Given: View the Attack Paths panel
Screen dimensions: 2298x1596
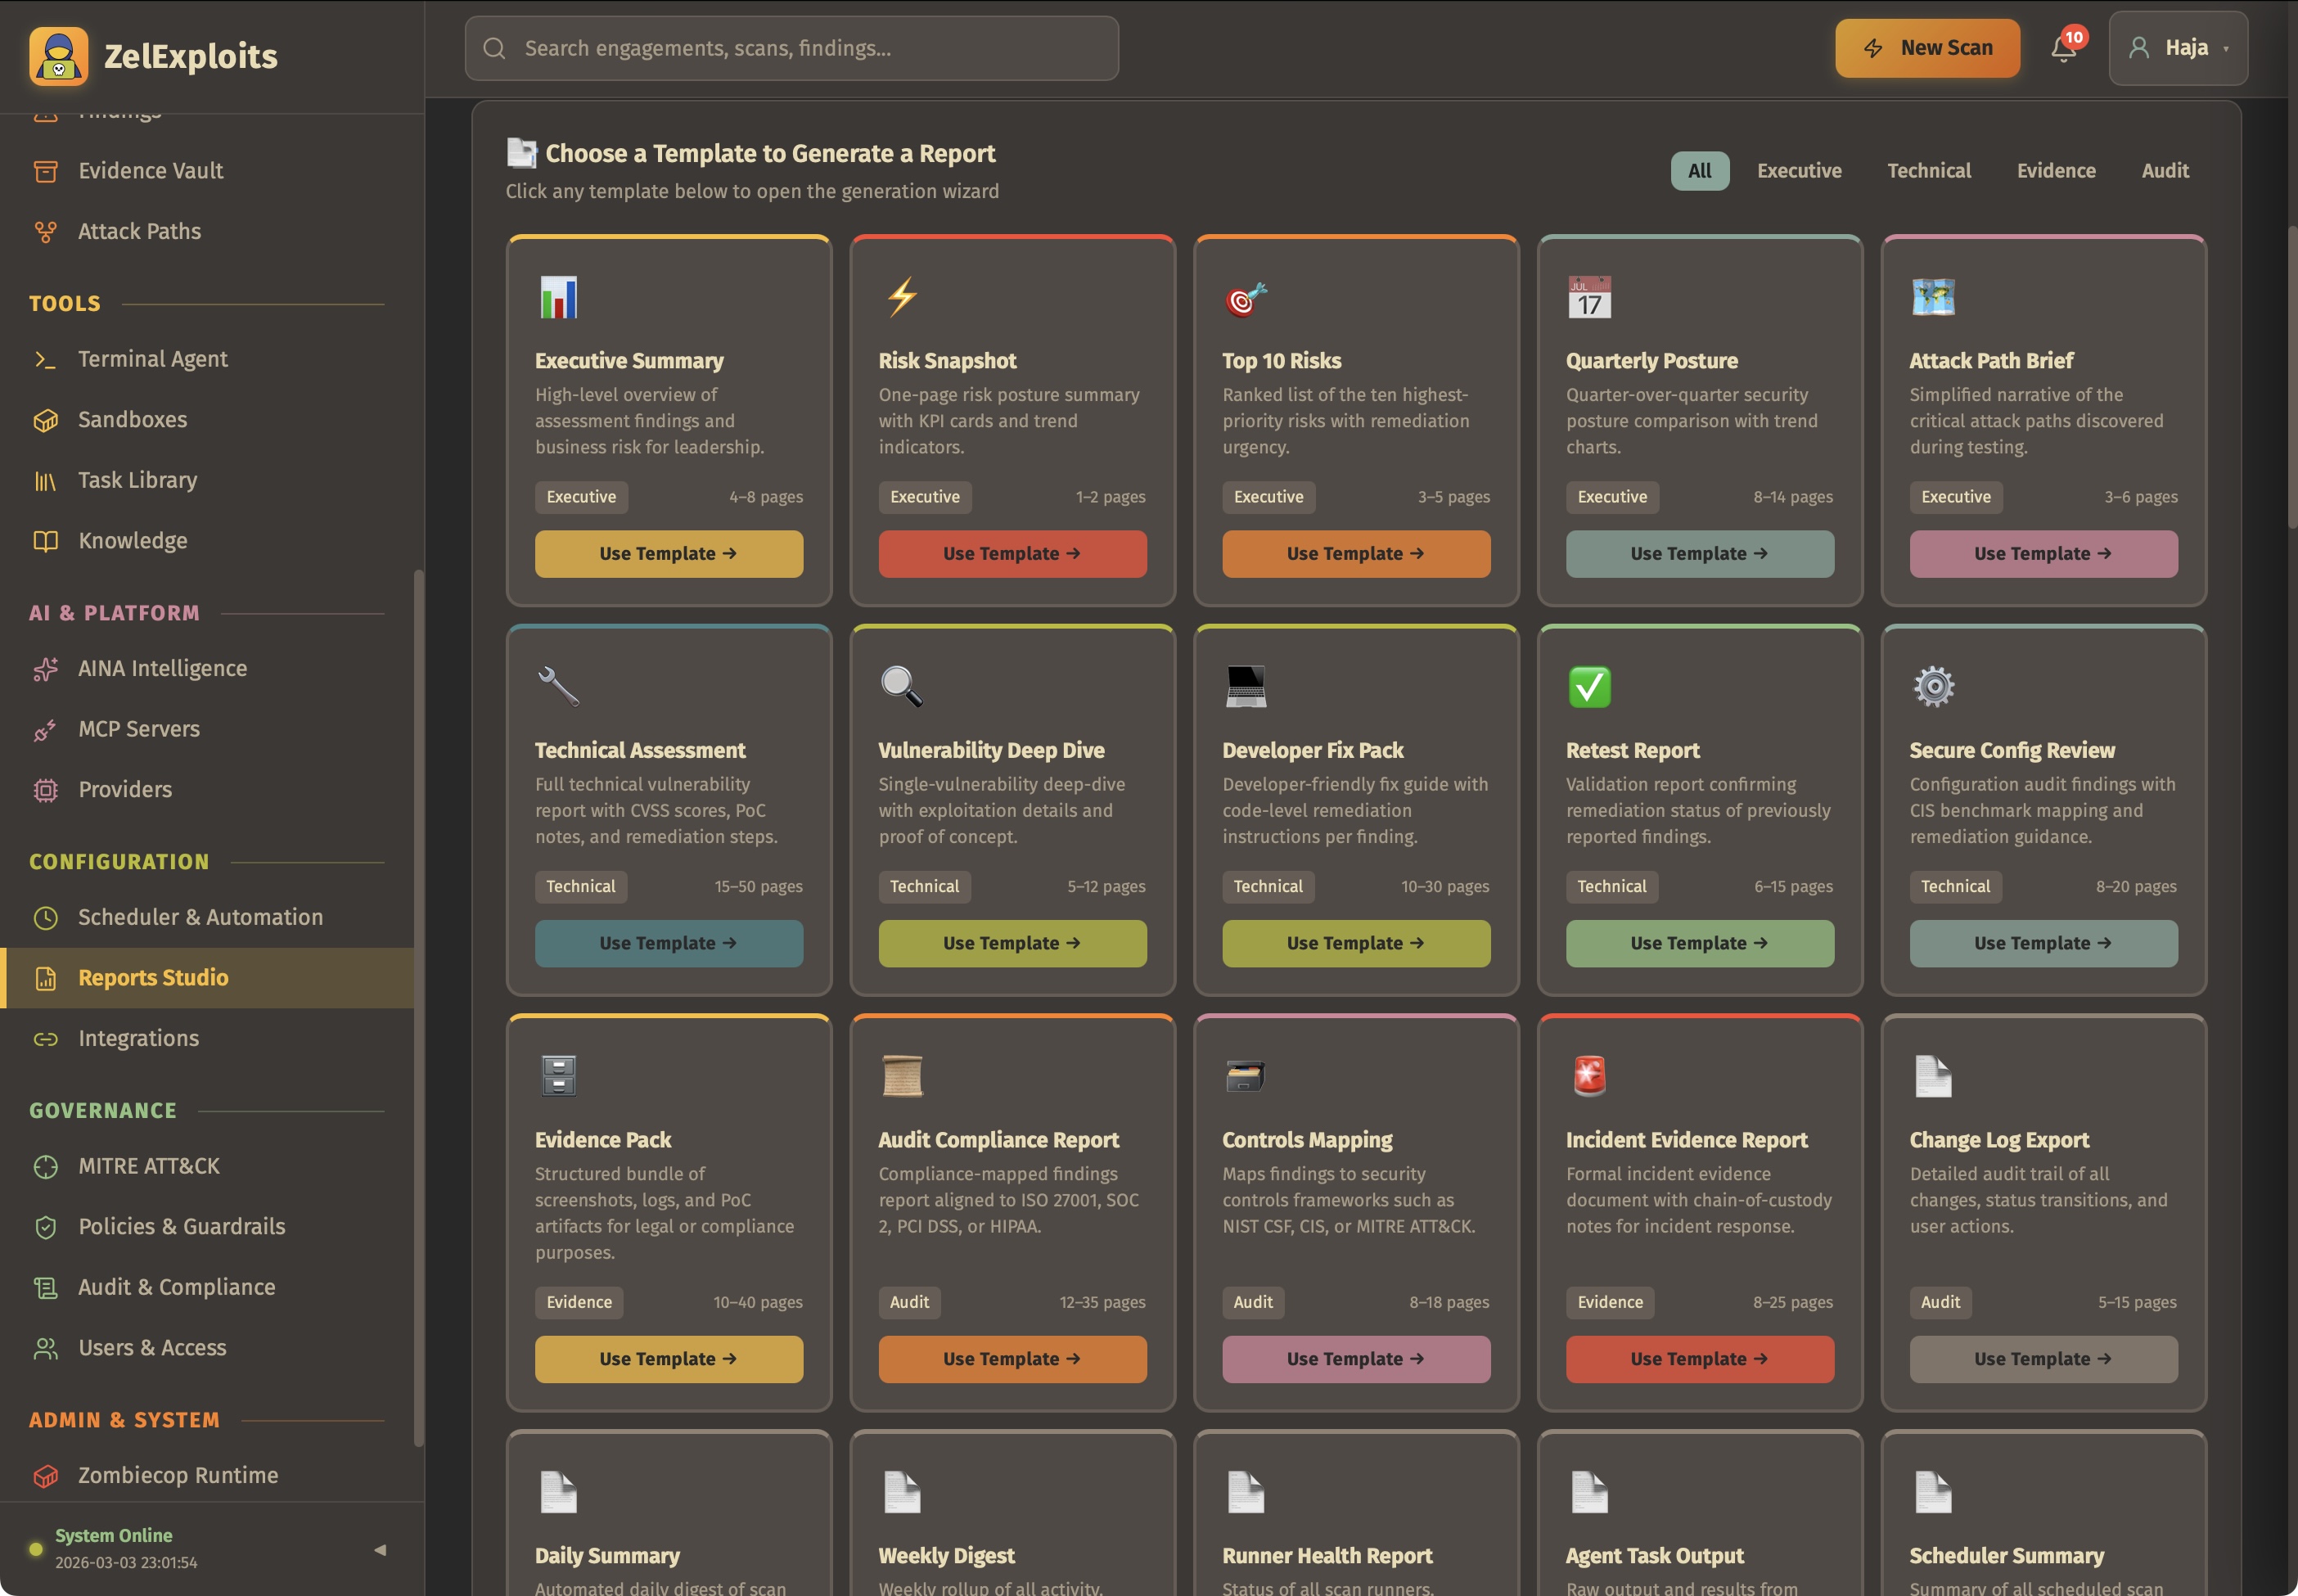Looking at the screenshot, I should click(138, 231).
